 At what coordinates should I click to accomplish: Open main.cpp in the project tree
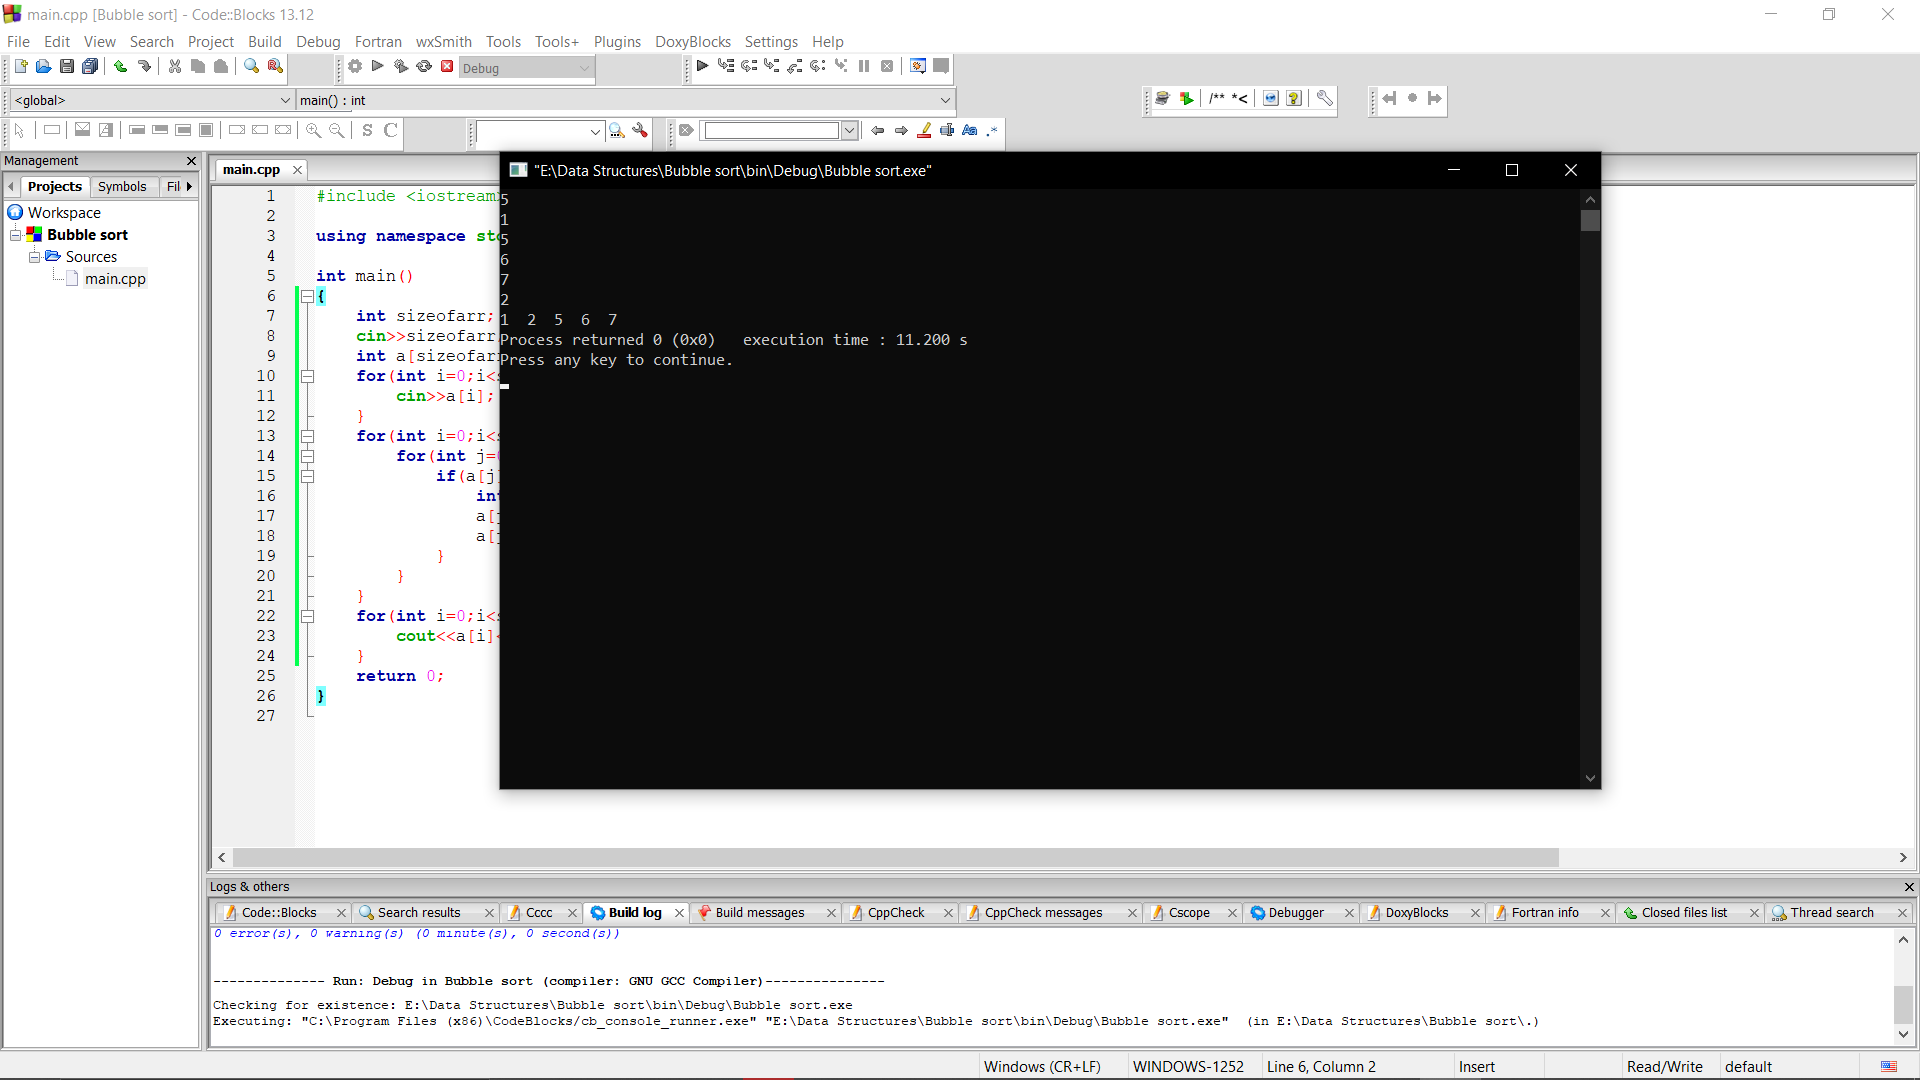click(x=115, y=279)
